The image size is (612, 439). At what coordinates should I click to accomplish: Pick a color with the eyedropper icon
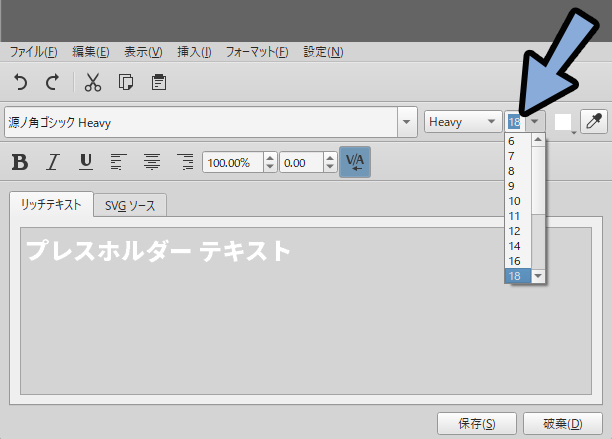[593, 122]
